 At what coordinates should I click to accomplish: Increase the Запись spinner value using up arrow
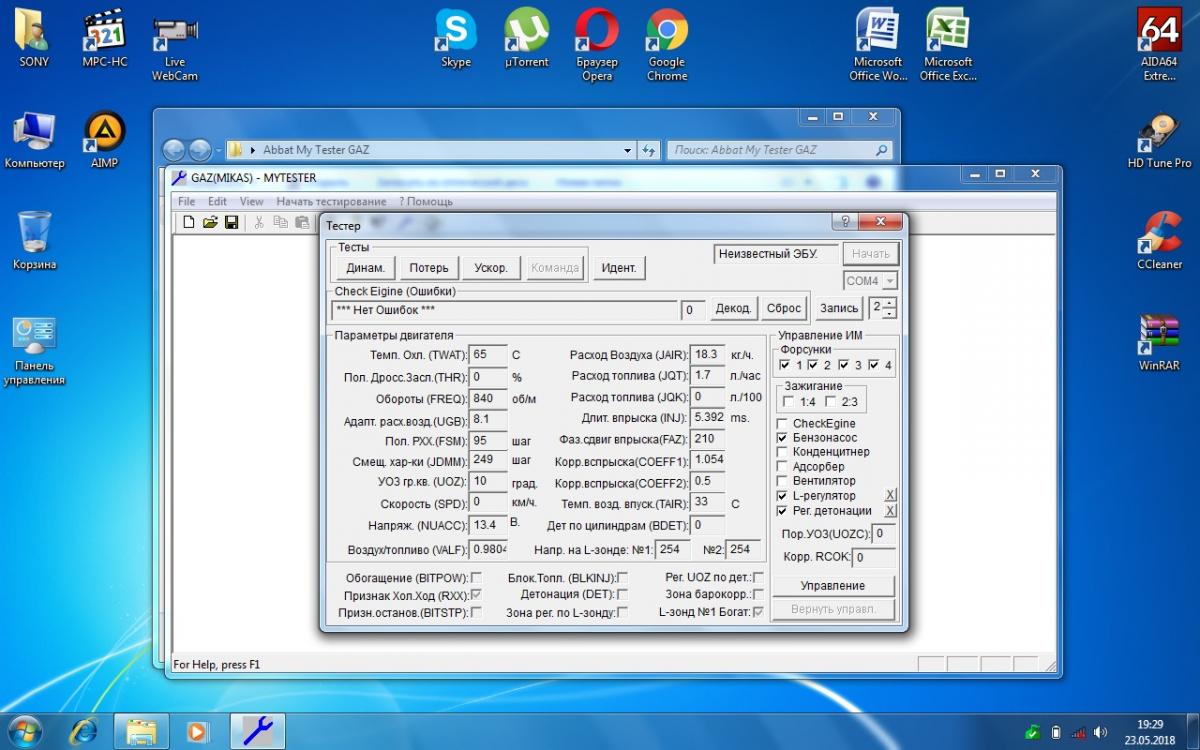890,302
